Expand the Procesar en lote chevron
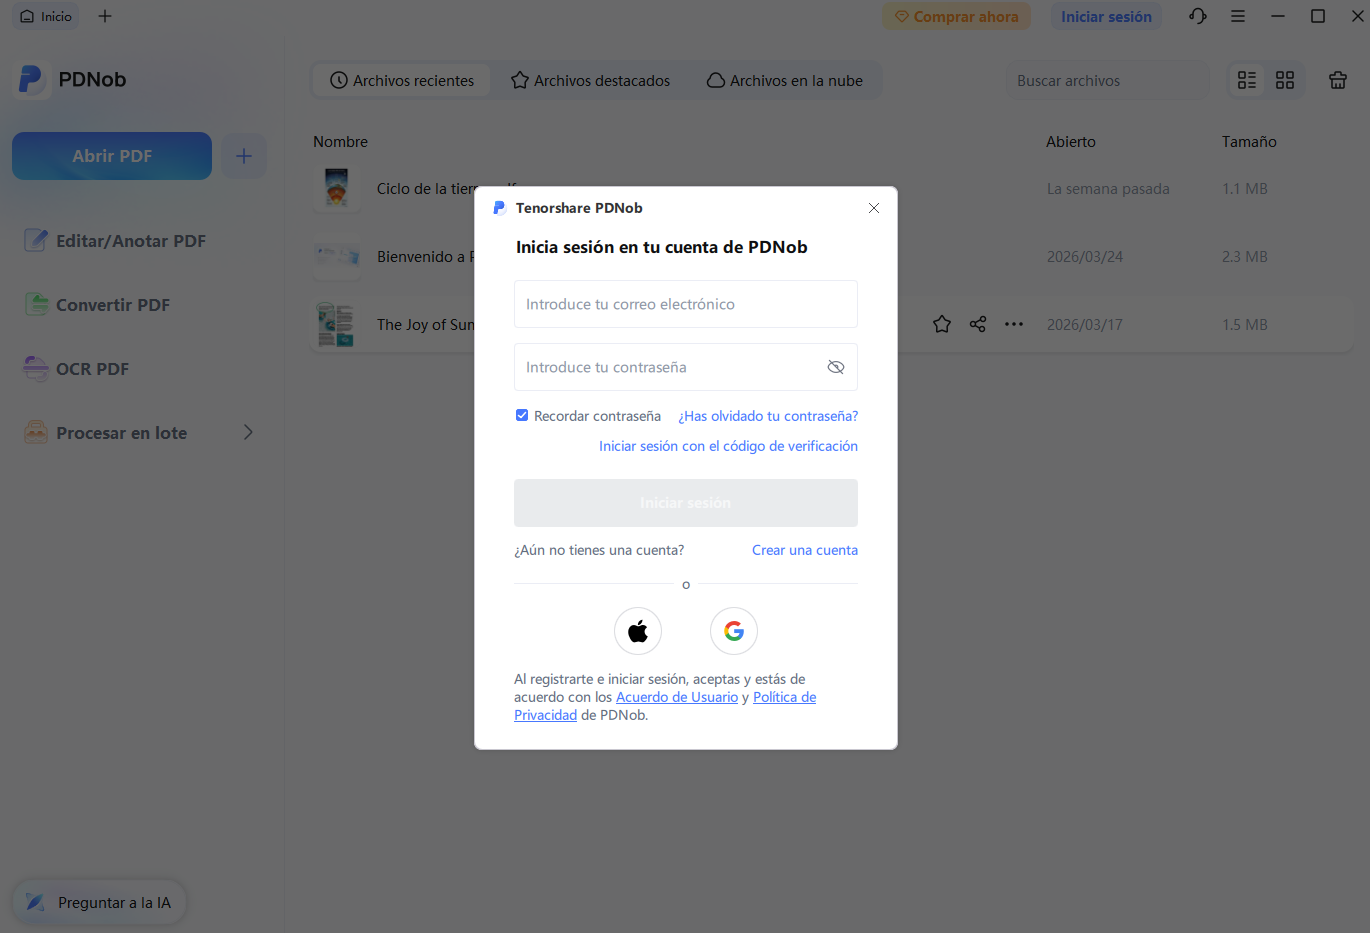 point(248,433)
